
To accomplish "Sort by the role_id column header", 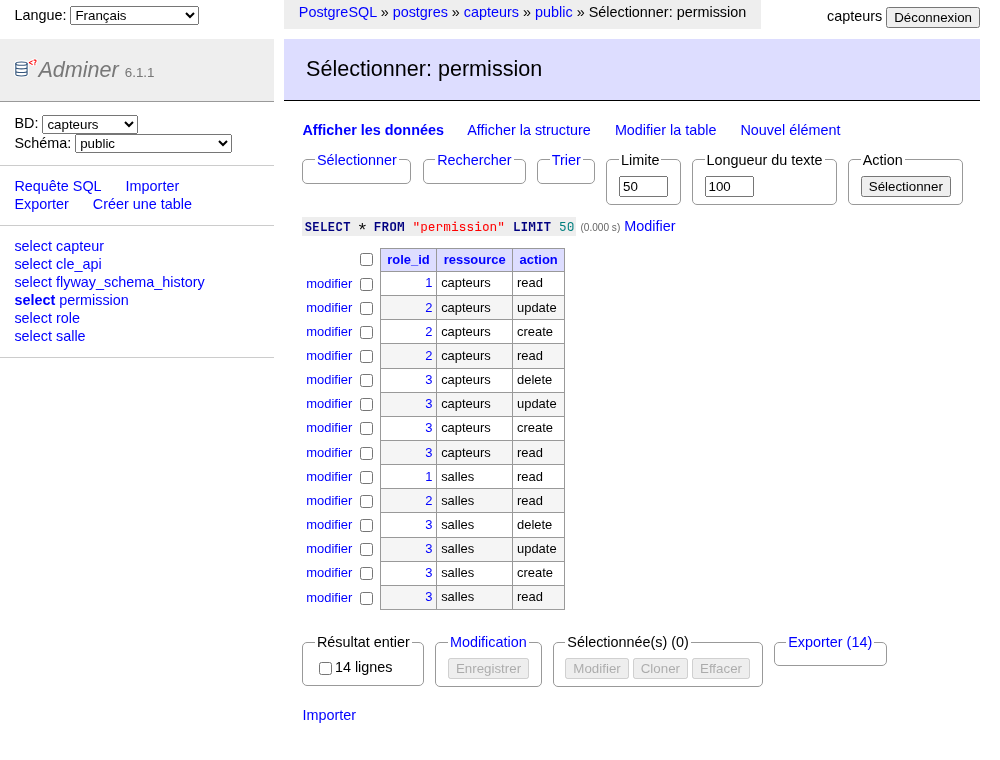I will (x=408, y=259).
